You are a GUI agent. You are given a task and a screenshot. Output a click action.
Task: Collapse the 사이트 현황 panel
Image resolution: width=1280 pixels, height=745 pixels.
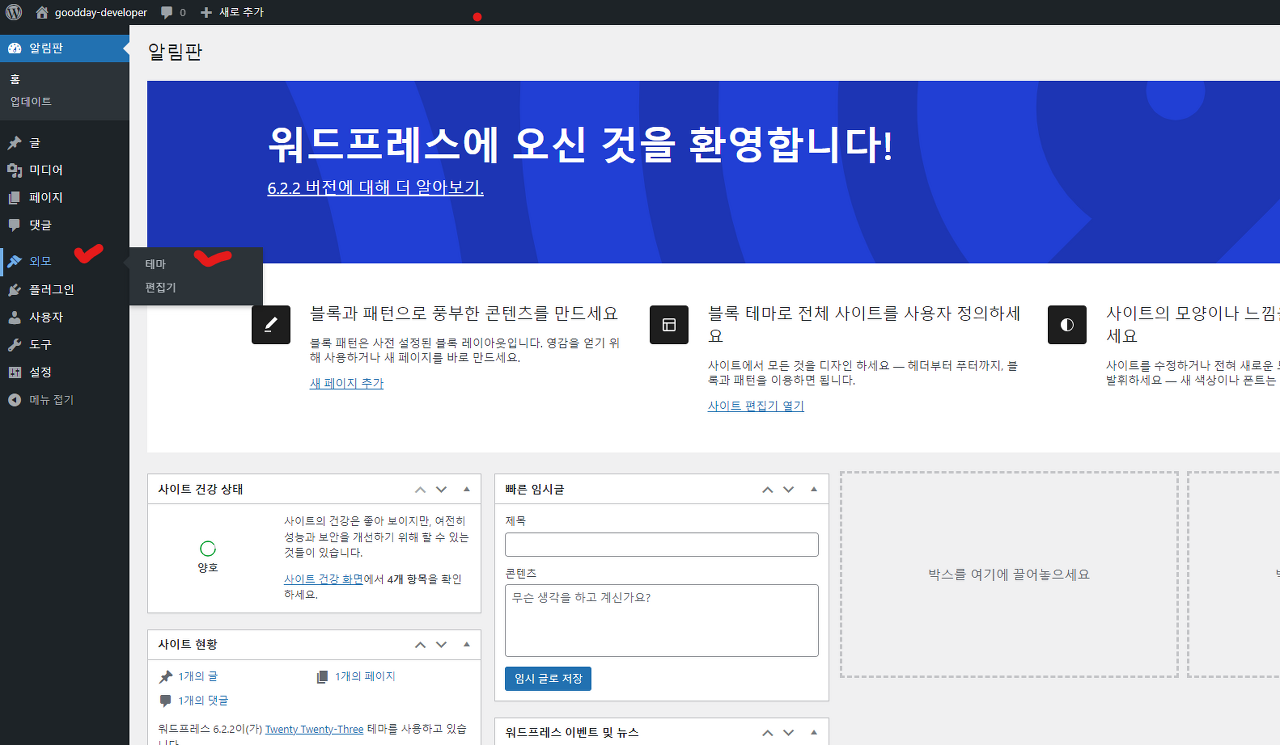466,645
